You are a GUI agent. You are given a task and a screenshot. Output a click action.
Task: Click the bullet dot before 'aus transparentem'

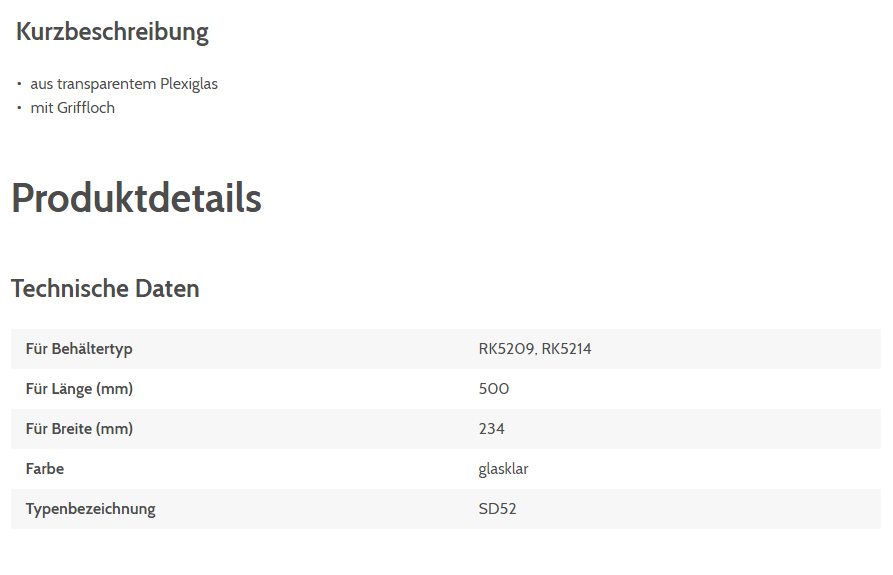(19, 84)
